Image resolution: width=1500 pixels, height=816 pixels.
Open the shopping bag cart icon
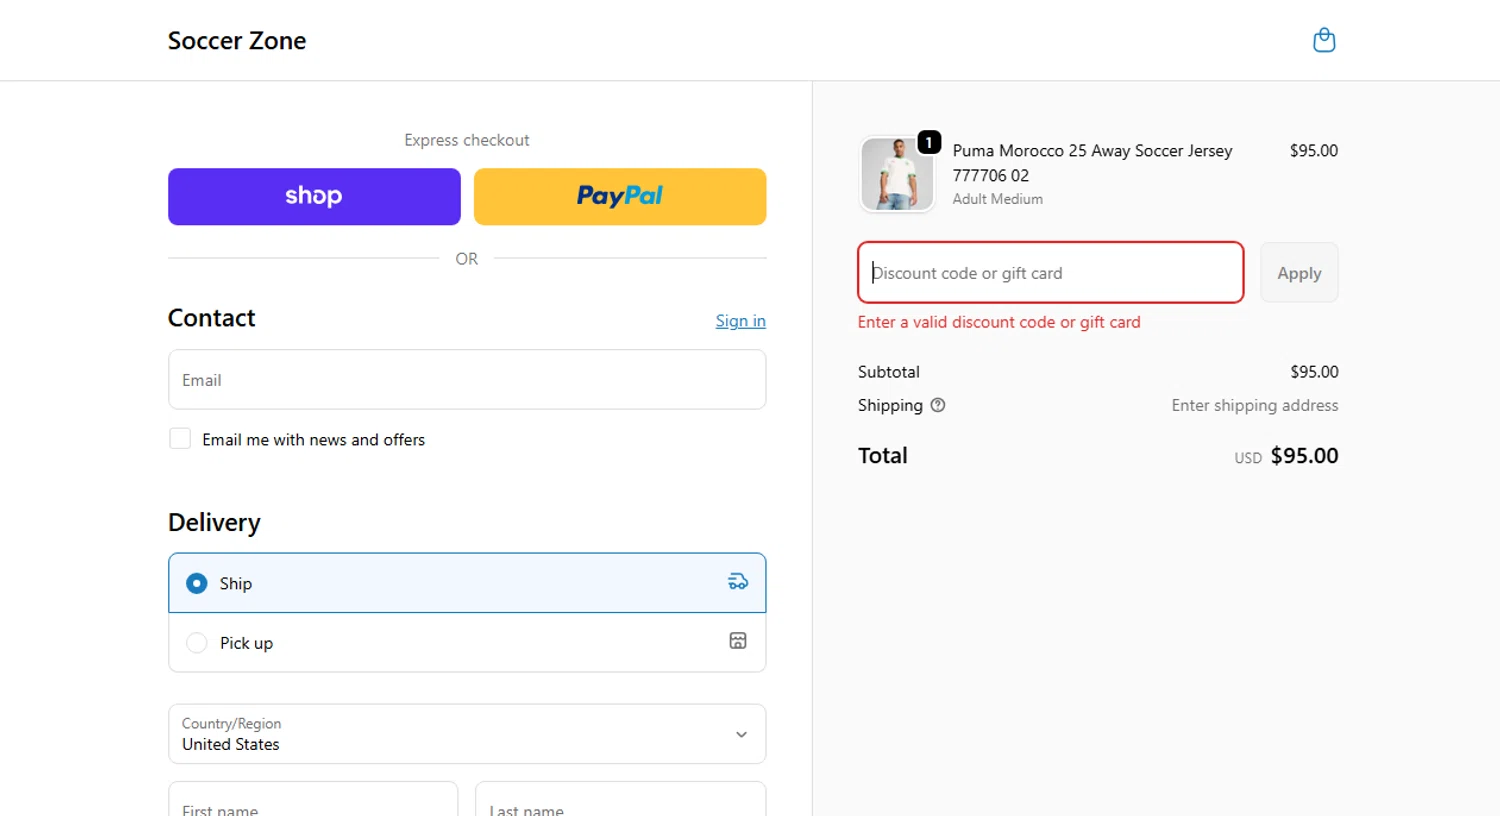click(1324, 40)
